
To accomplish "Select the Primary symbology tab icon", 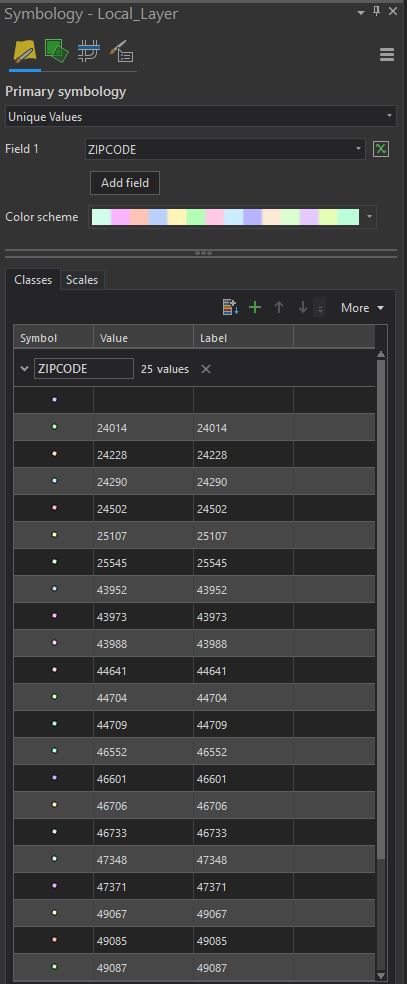I will 25,51.
